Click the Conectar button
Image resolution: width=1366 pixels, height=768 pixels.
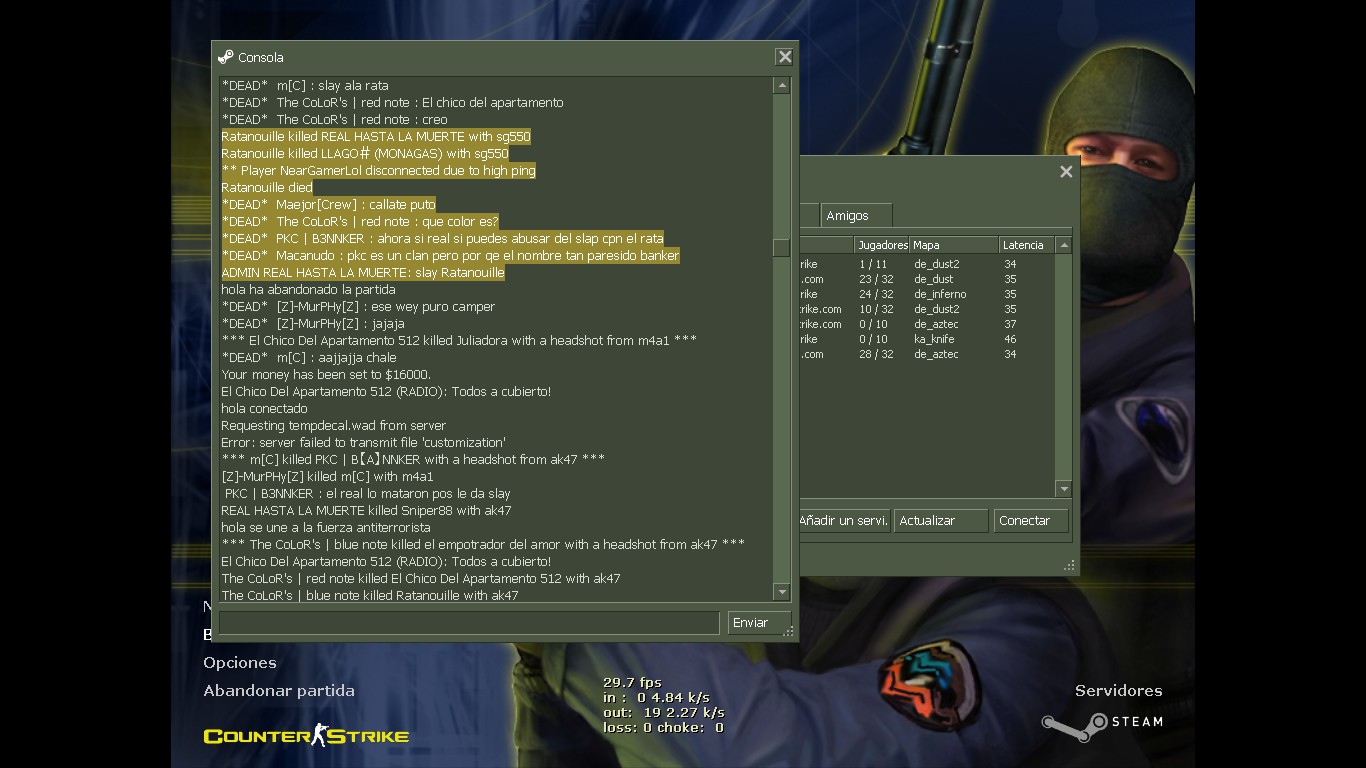[1031, 521]
